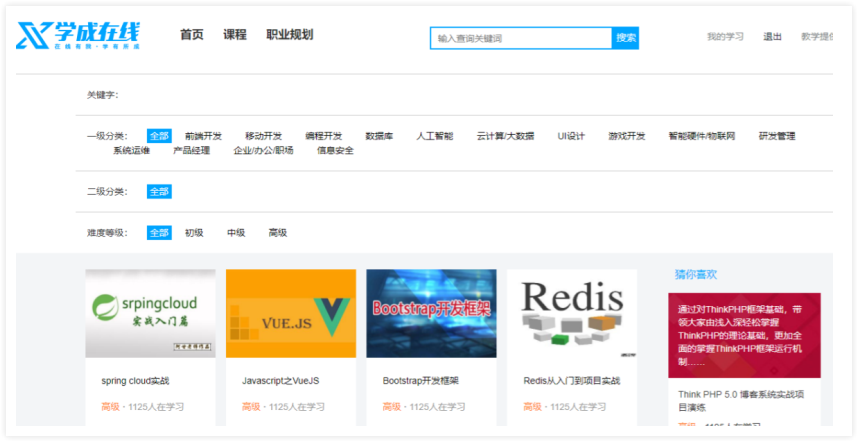Filter by 编程开发 category

click(x=323, y=136)
